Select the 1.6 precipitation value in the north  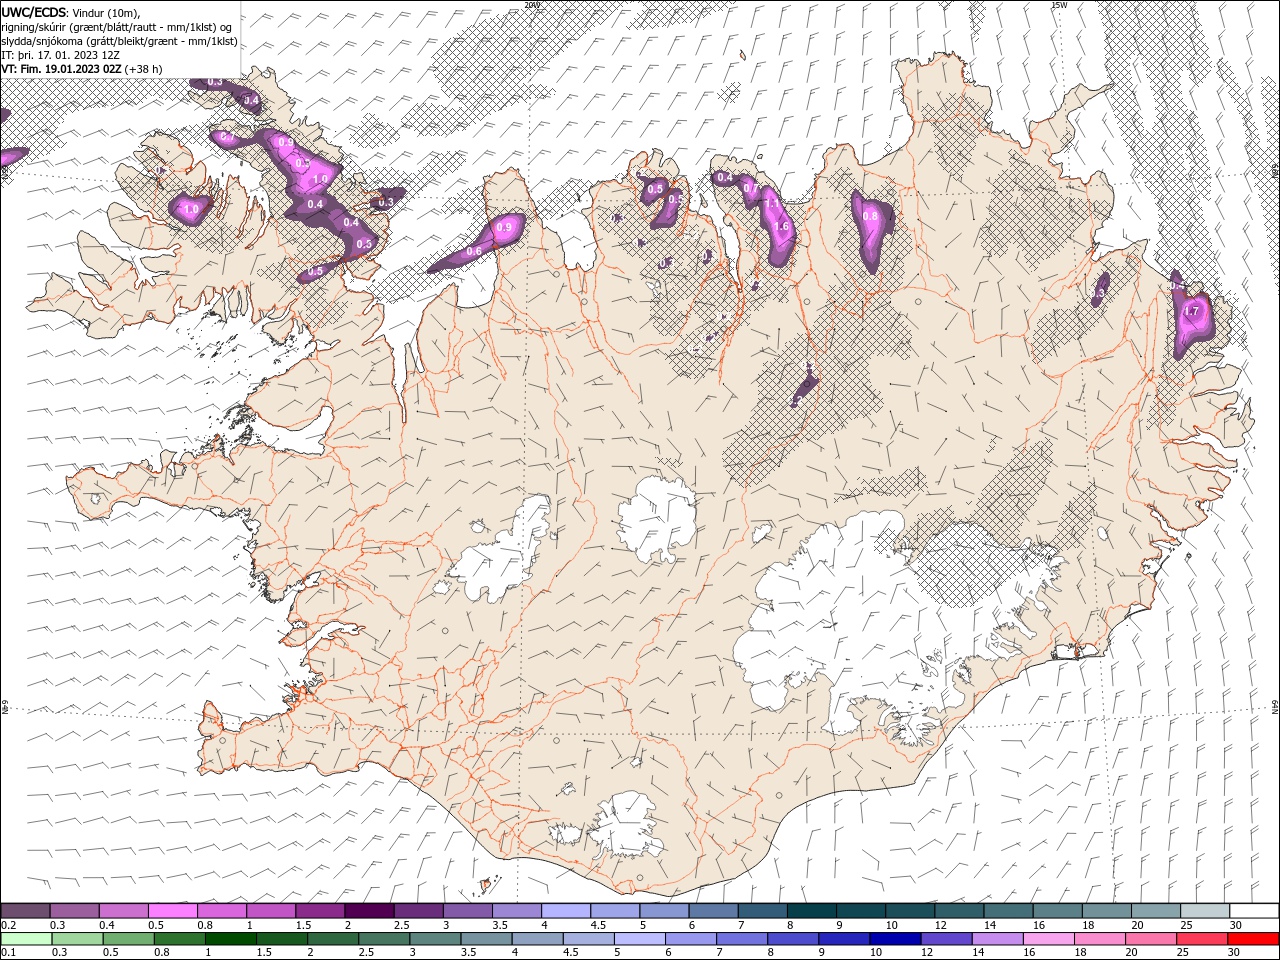click(x=782, y=227)
